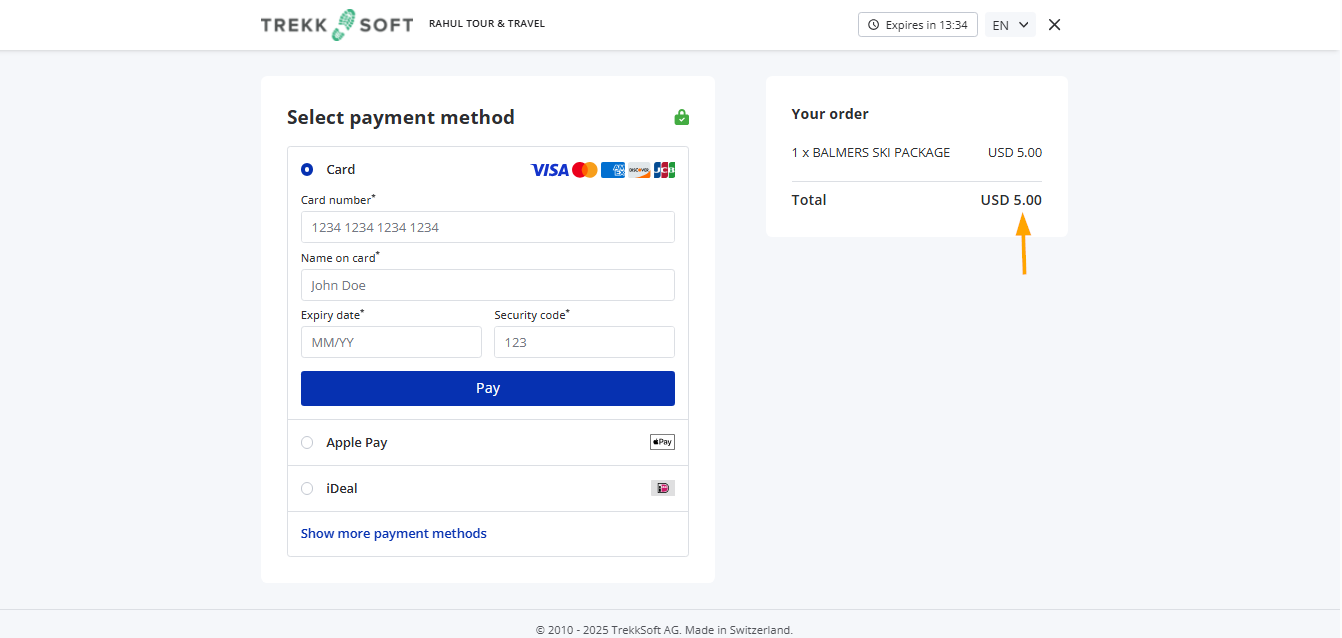This screenshot has width=1342, height=638.
Task: Focus the Card number field
Action: pos(487,227)
